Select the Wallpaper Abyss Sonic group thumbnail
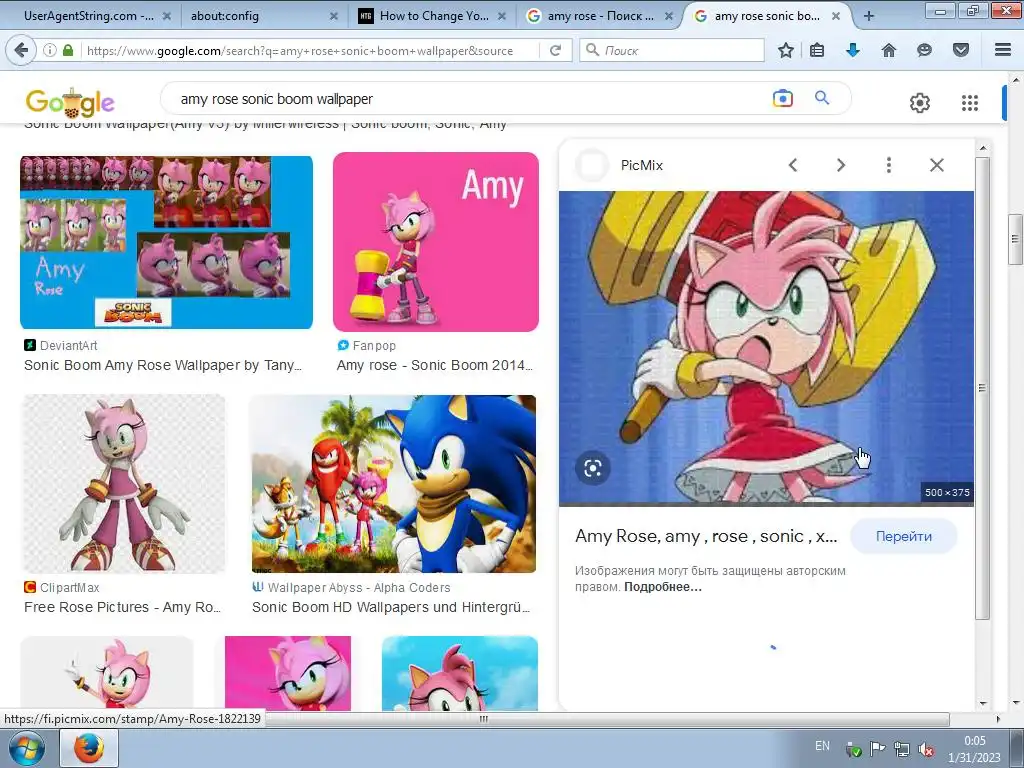 pyautogui.click(x=394, y=483)
